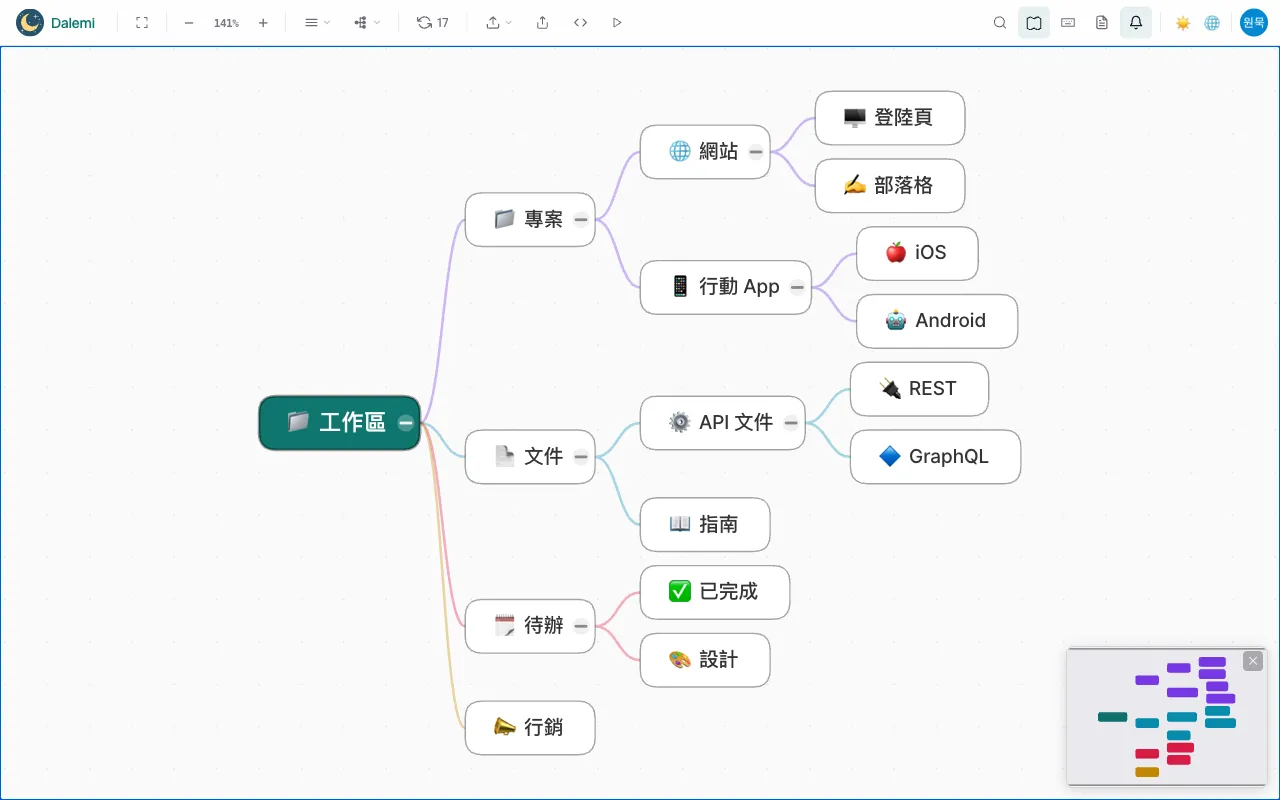Select the 部落格 node
The height and width of the screenshot is (800, 1280).
[890, 185]
